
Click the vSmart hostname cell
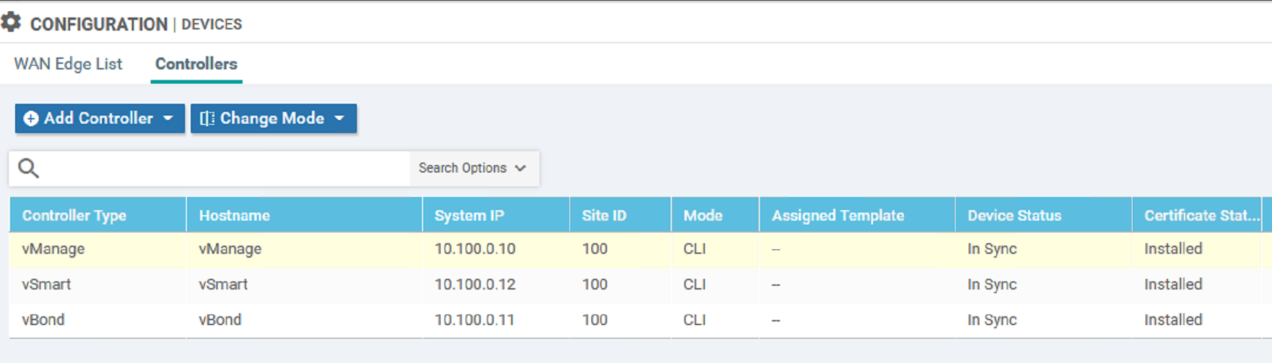pos(223,285)
